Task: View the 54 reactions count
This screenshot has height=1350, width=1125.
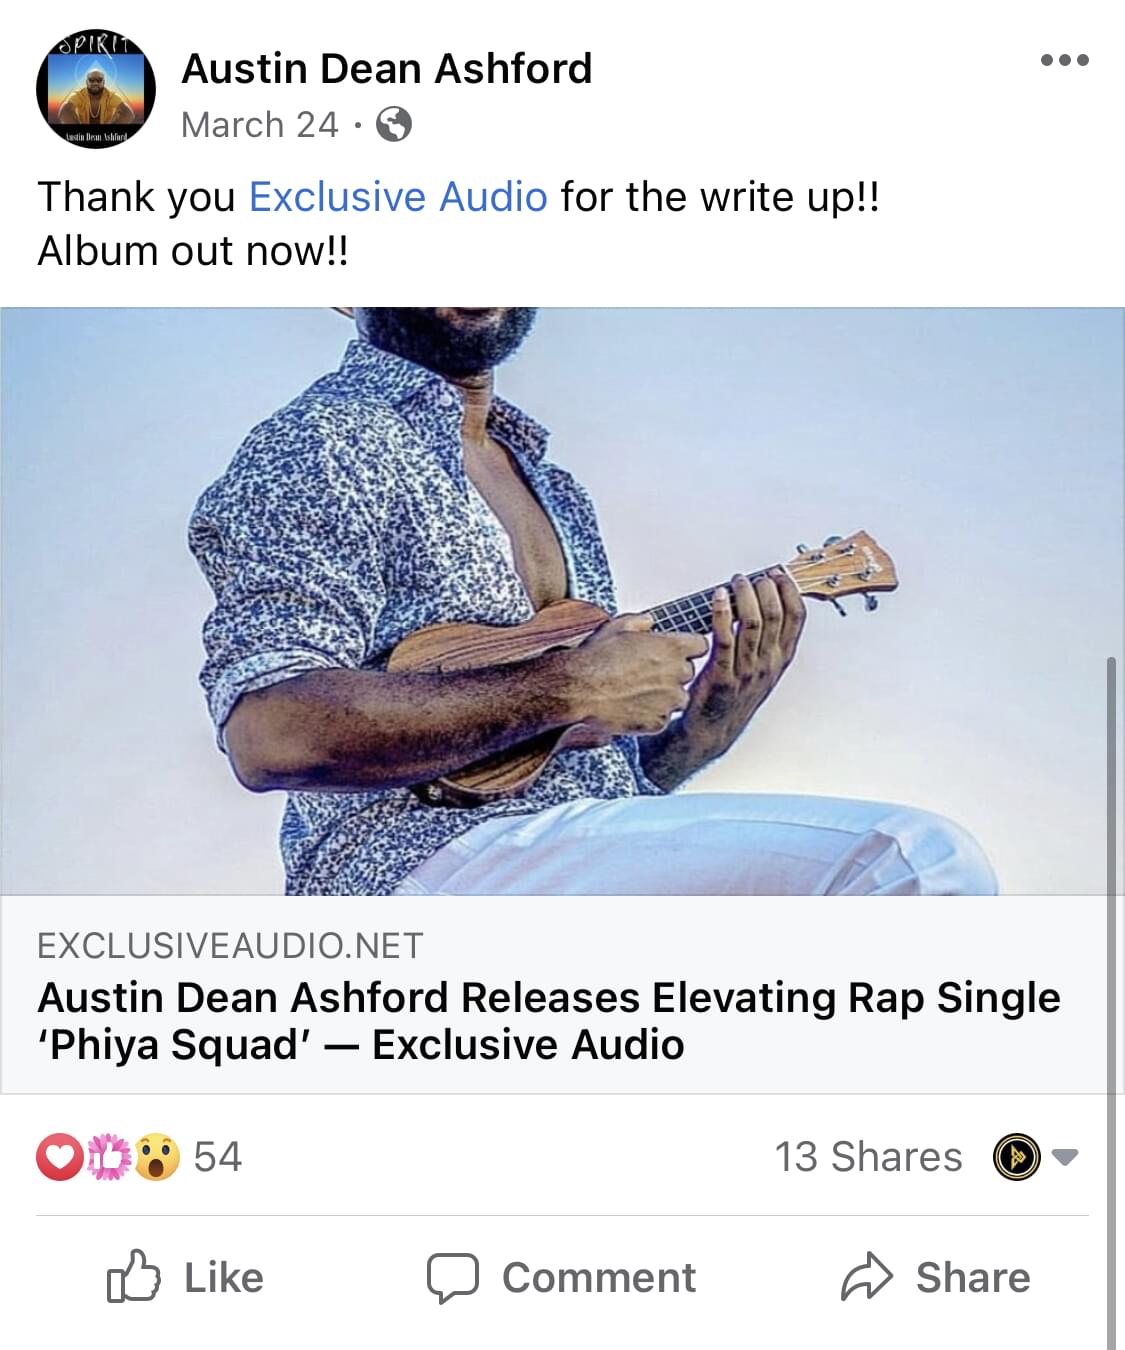Action: click(217, 1157)
